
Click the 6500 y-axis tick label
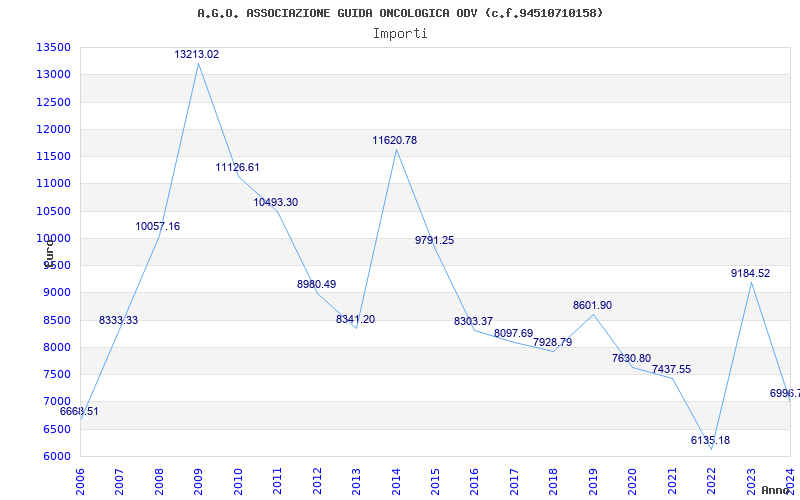[57, 429]
